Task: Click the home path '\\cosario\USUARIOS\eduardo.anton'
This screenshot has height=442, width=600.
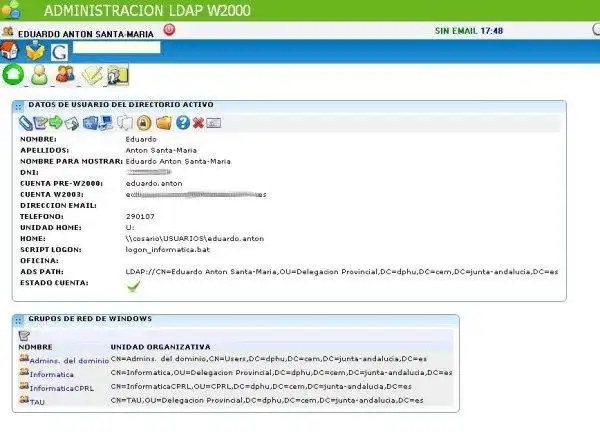Action: [x=194, y=238]
